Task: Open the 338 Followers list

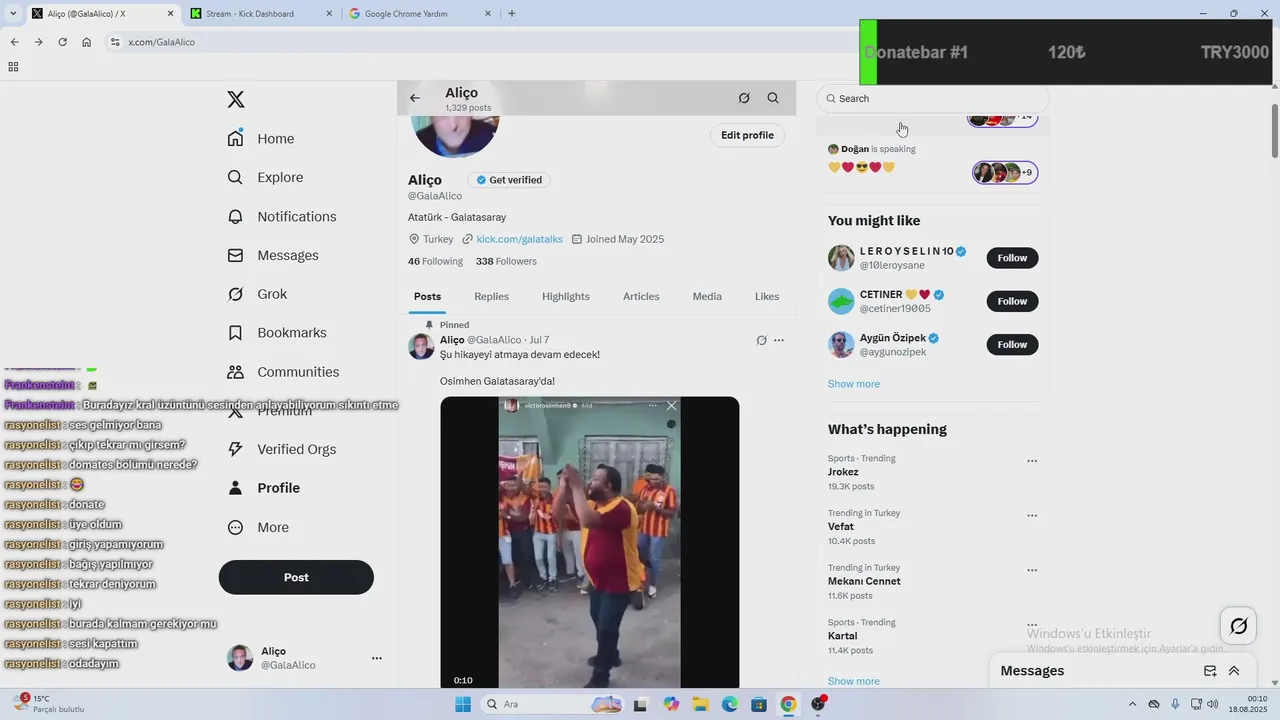Action: [x=506, y=261]
